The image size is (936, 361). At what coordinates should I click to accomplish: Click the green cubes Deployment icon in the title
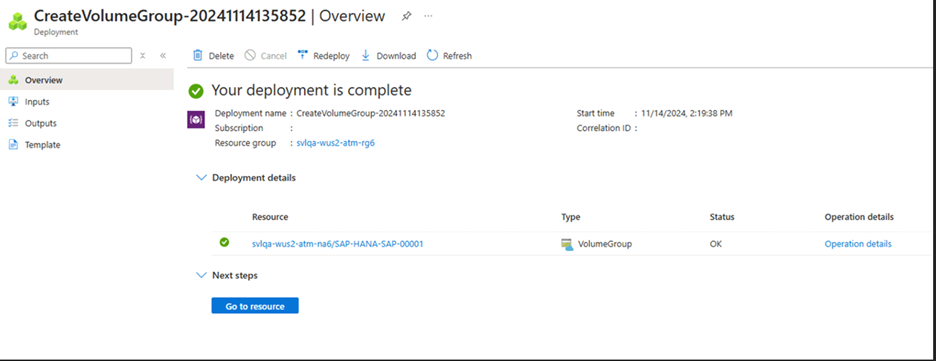(17, 21)
